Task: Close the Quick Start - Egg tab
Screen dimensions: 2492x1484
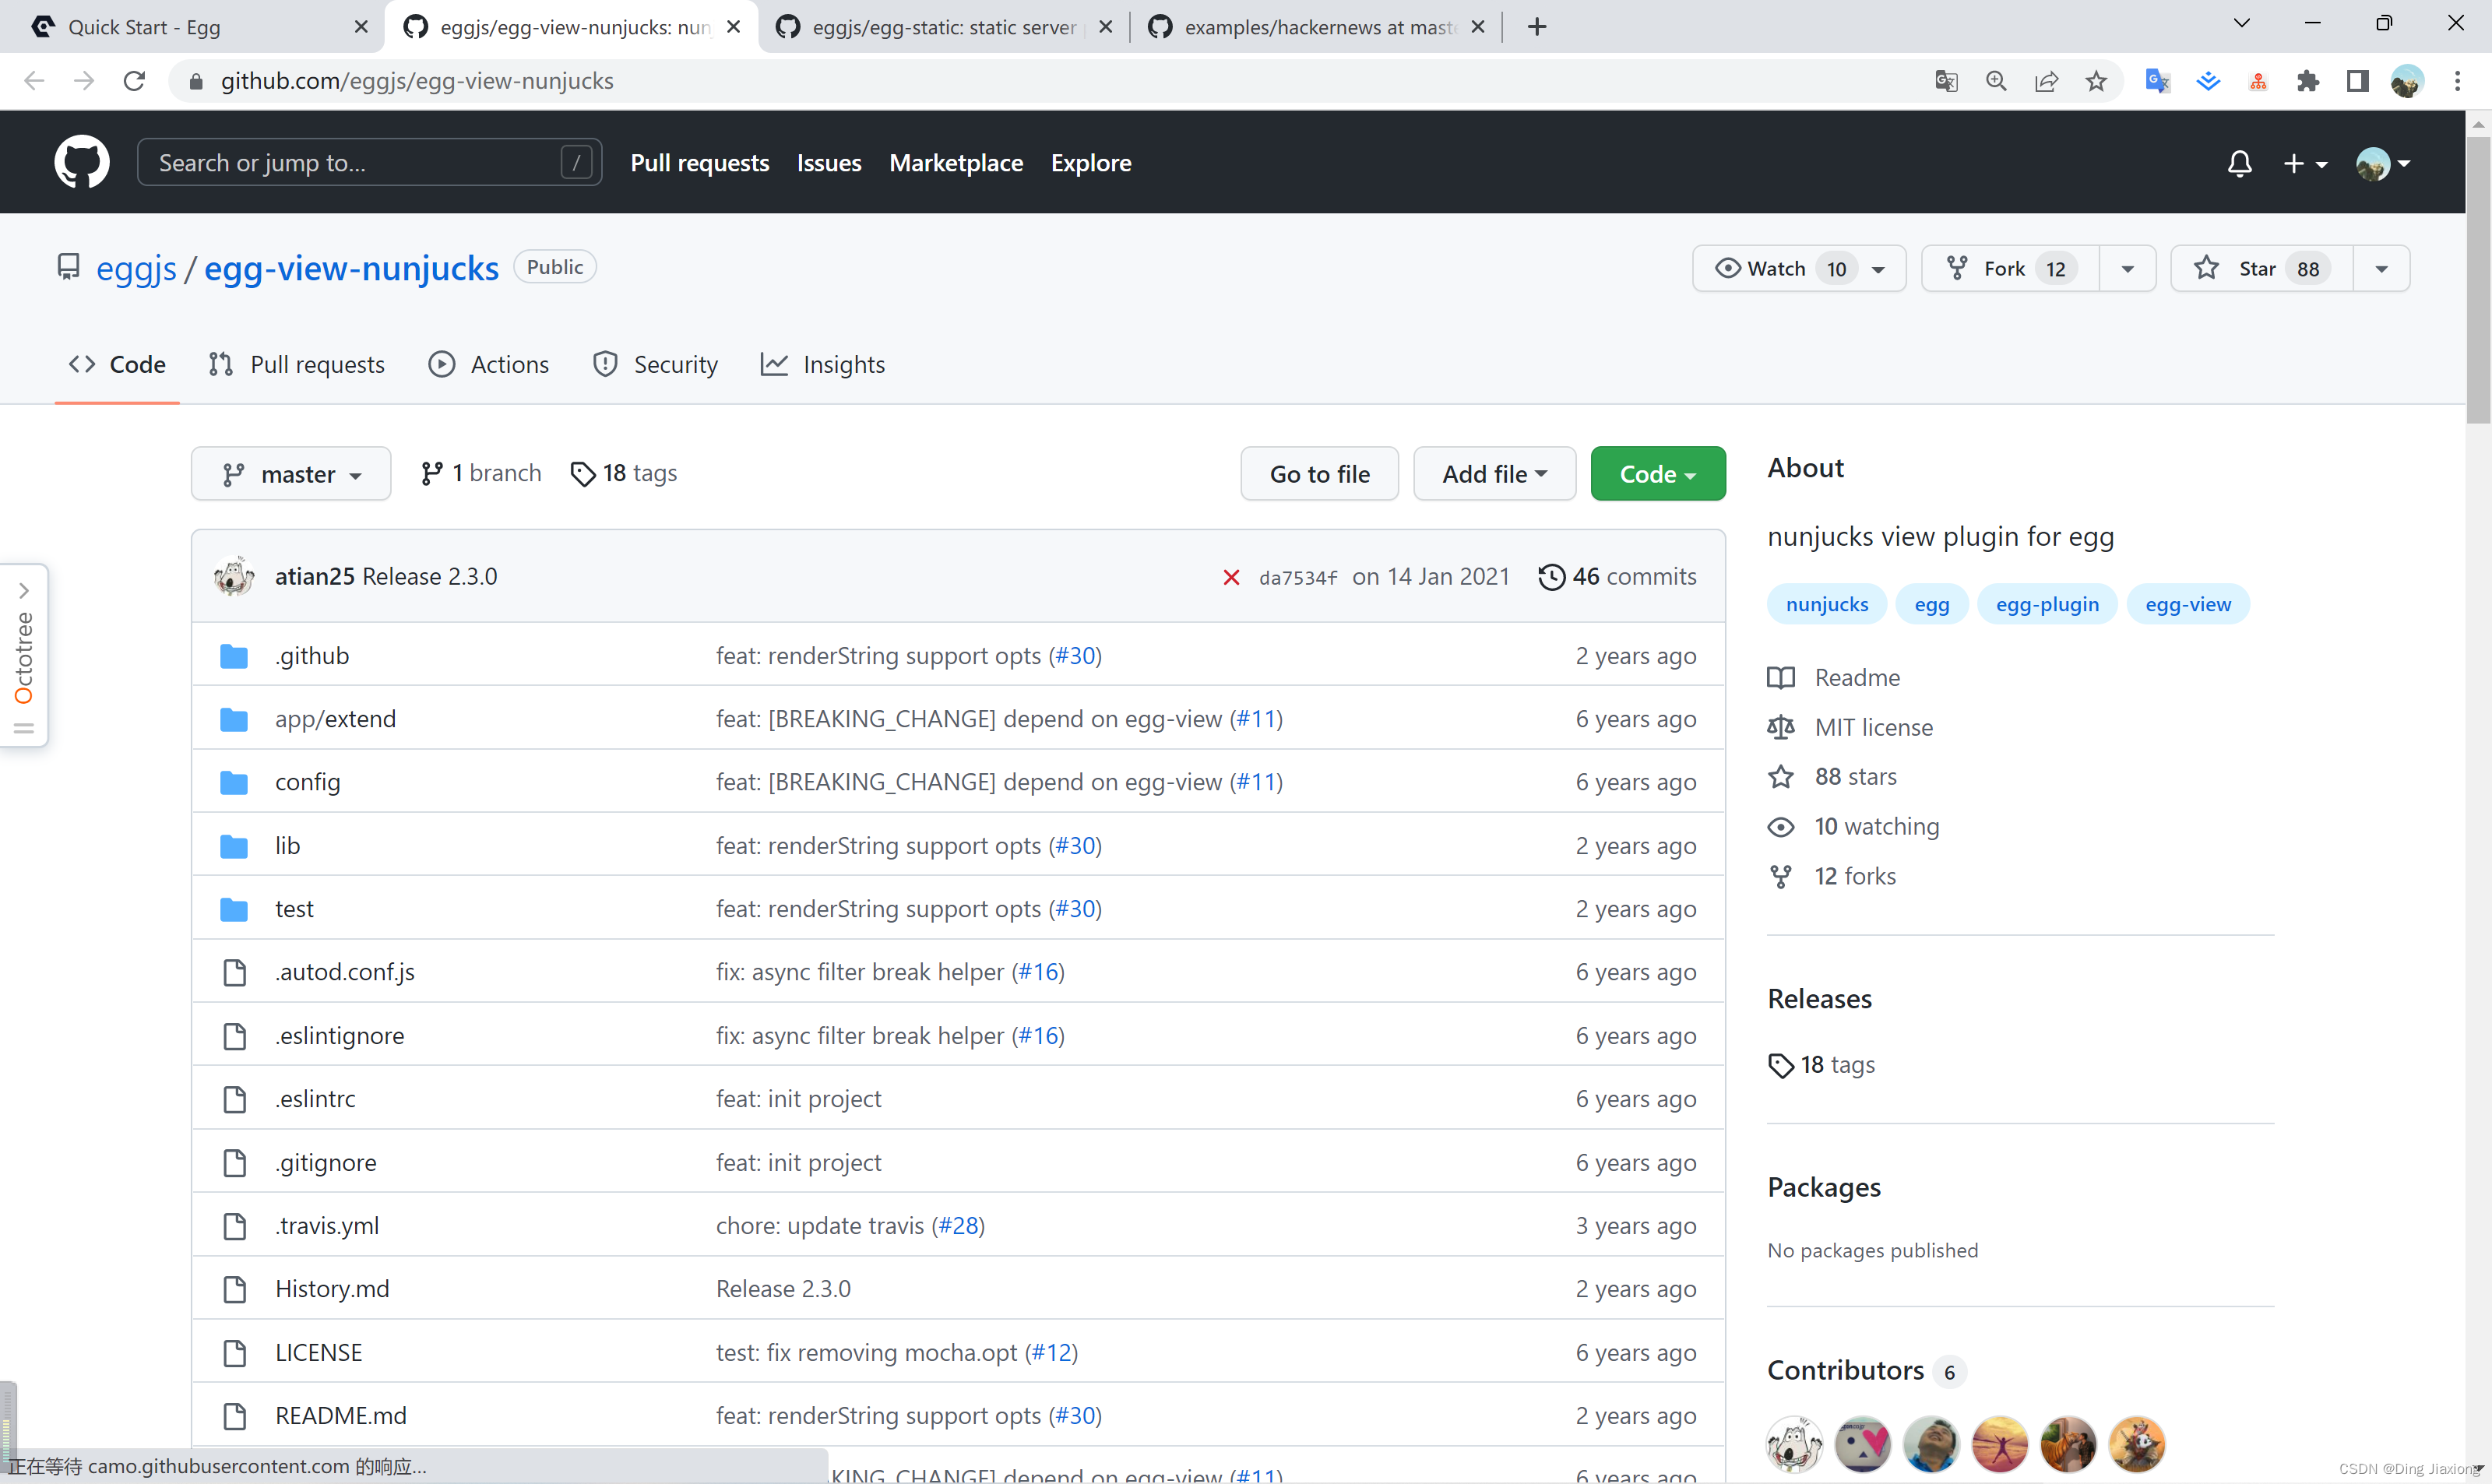Action: [361, 27]
